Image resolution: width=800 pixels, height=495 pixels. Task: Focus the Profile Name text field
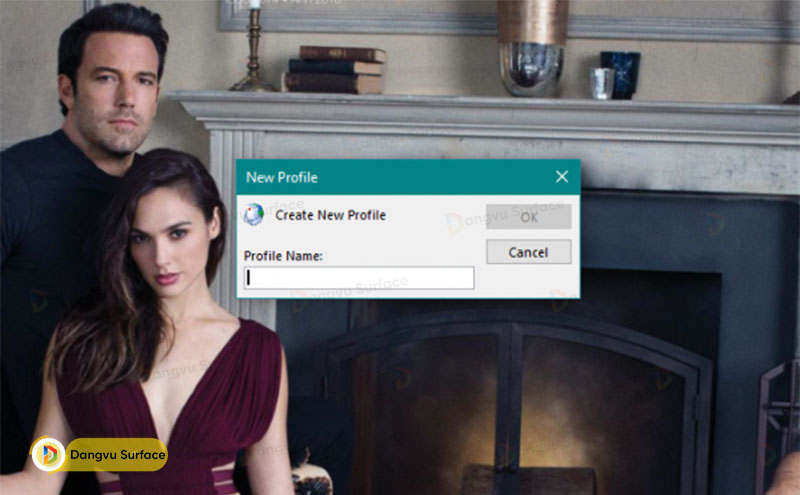click(359, 278)
